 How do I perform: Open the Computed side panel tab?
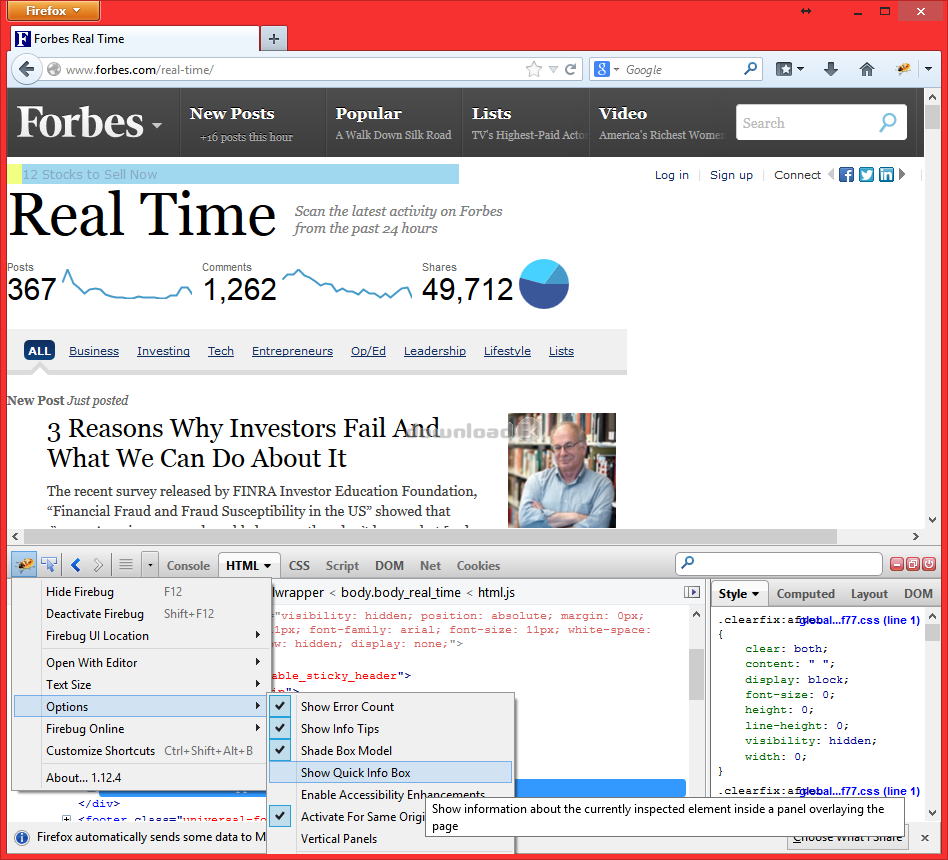(x=805, y=594)
